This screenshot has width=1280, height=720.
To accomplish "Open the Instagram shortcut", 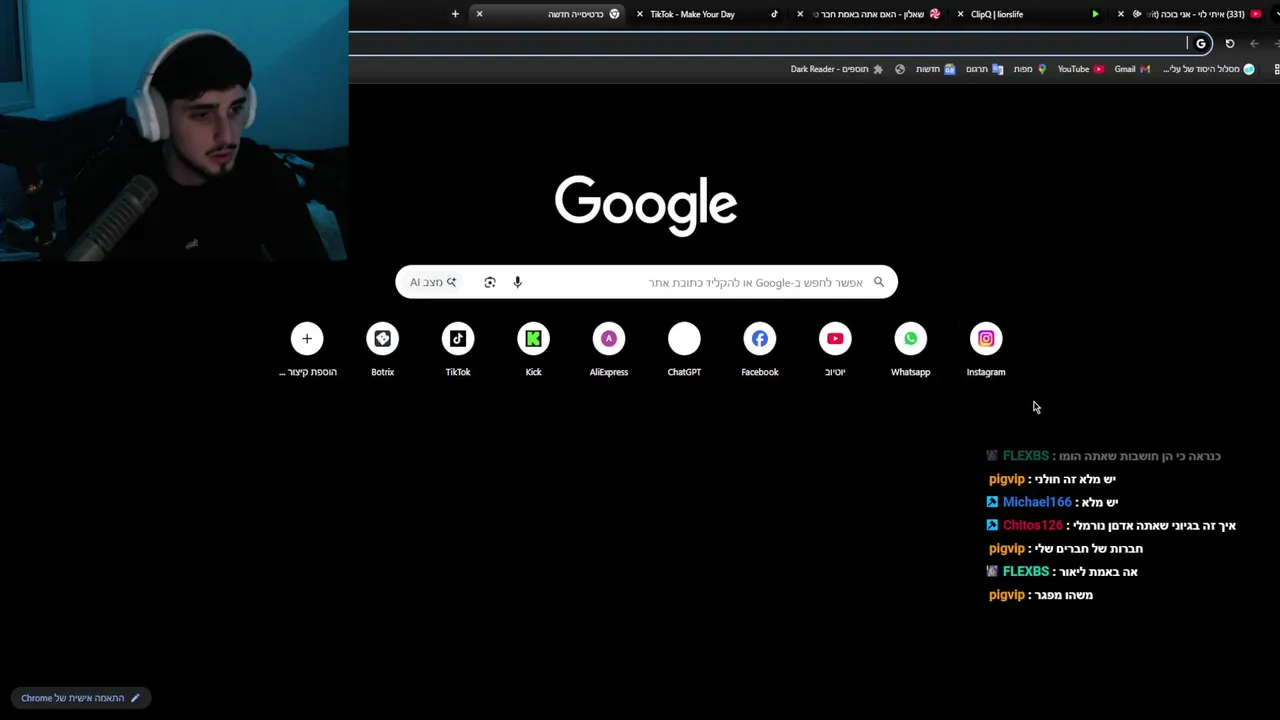I will [x=985, y=350].
